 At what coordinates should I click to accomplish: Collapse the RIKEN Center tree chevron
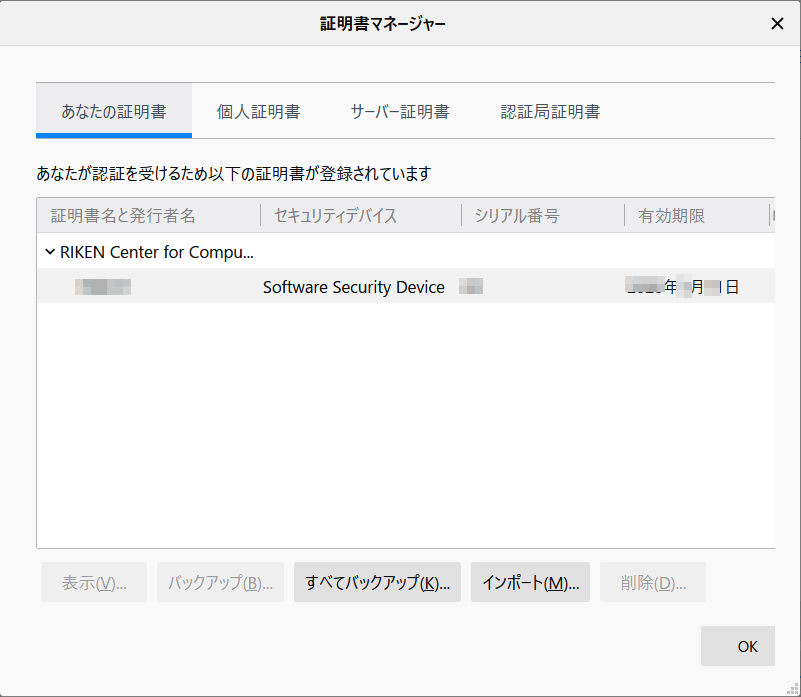point(50,252)
